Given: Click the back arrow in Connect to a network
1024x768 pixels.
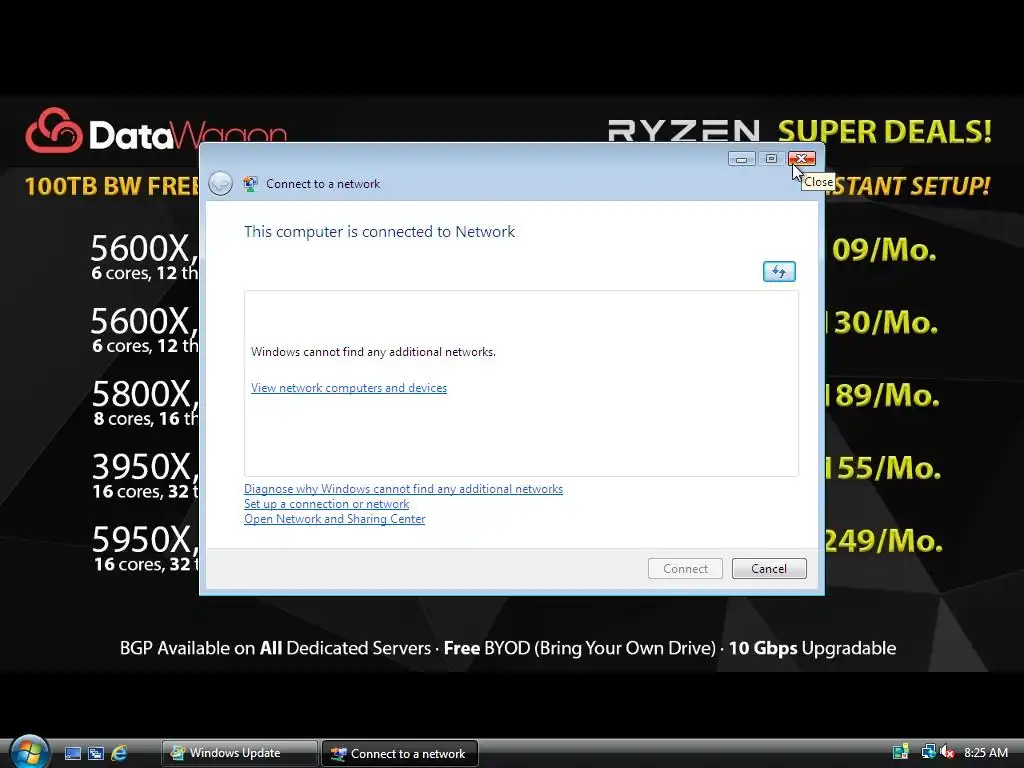Looking at the screenshot, I should pos(220,184).
